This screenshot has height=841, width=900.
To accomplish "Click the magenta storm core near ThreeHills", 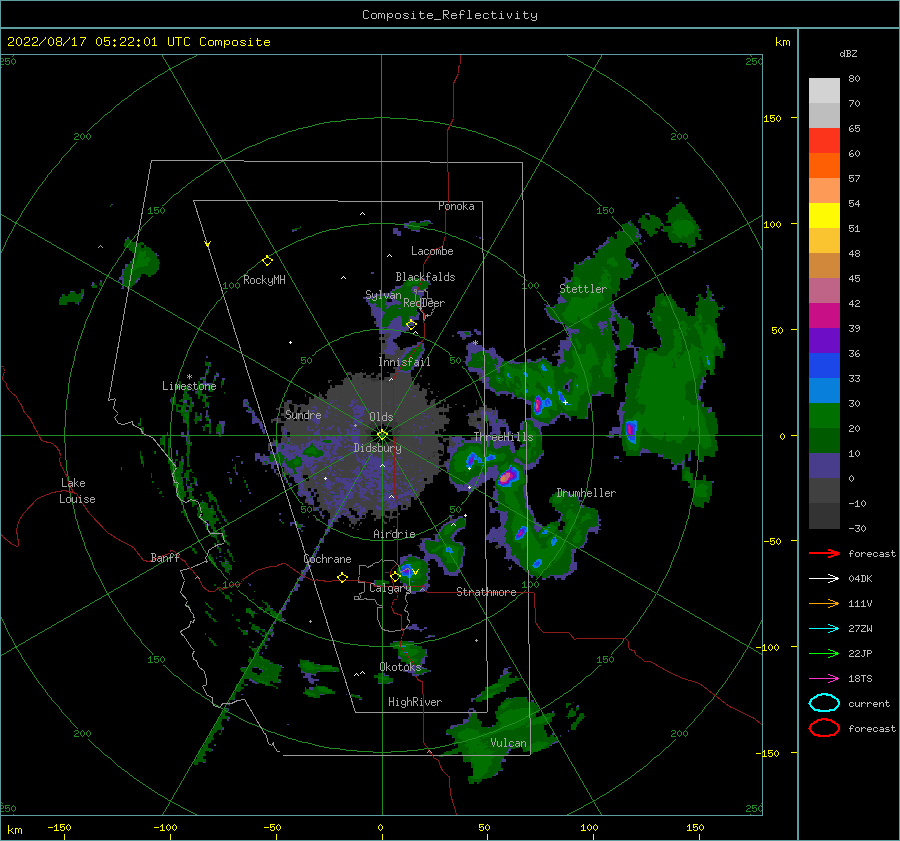I will click(507, 476).
